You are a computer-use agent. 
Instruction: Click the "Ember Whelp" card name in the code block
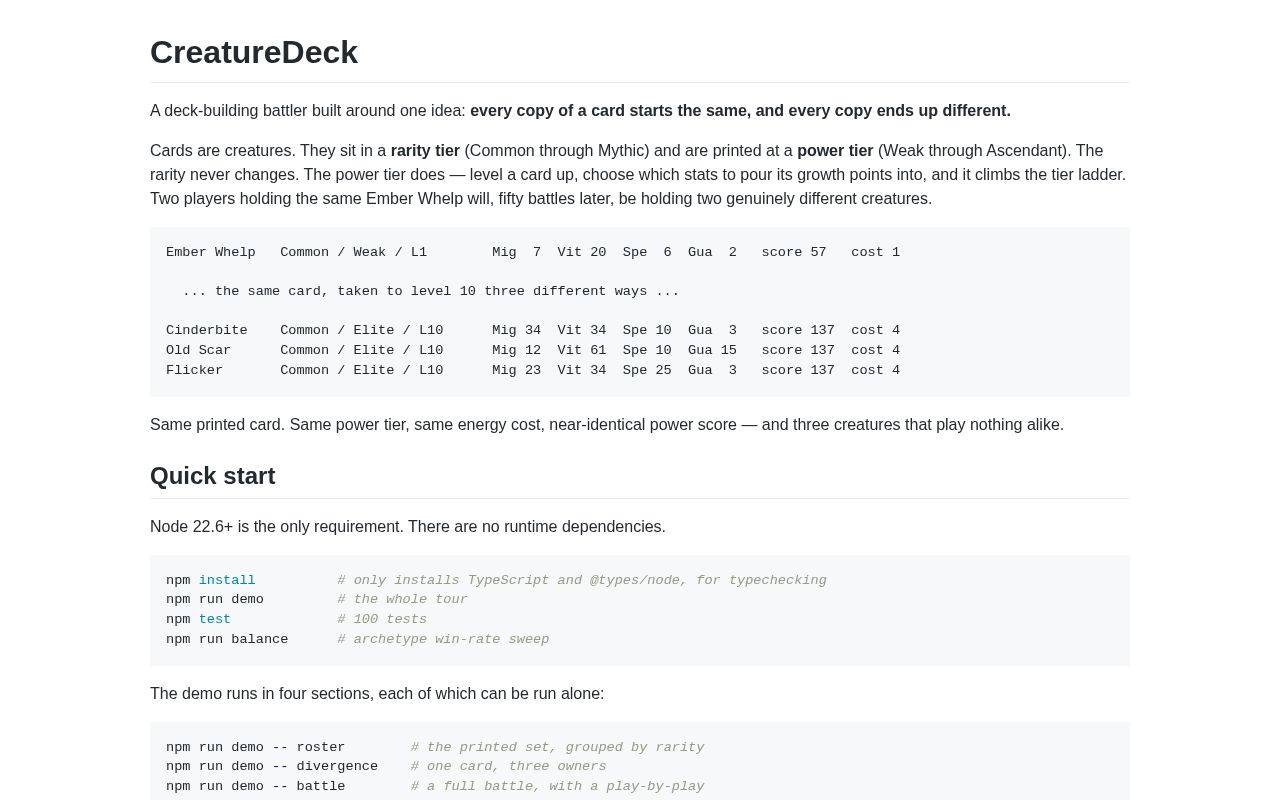[x=211, y=253]
